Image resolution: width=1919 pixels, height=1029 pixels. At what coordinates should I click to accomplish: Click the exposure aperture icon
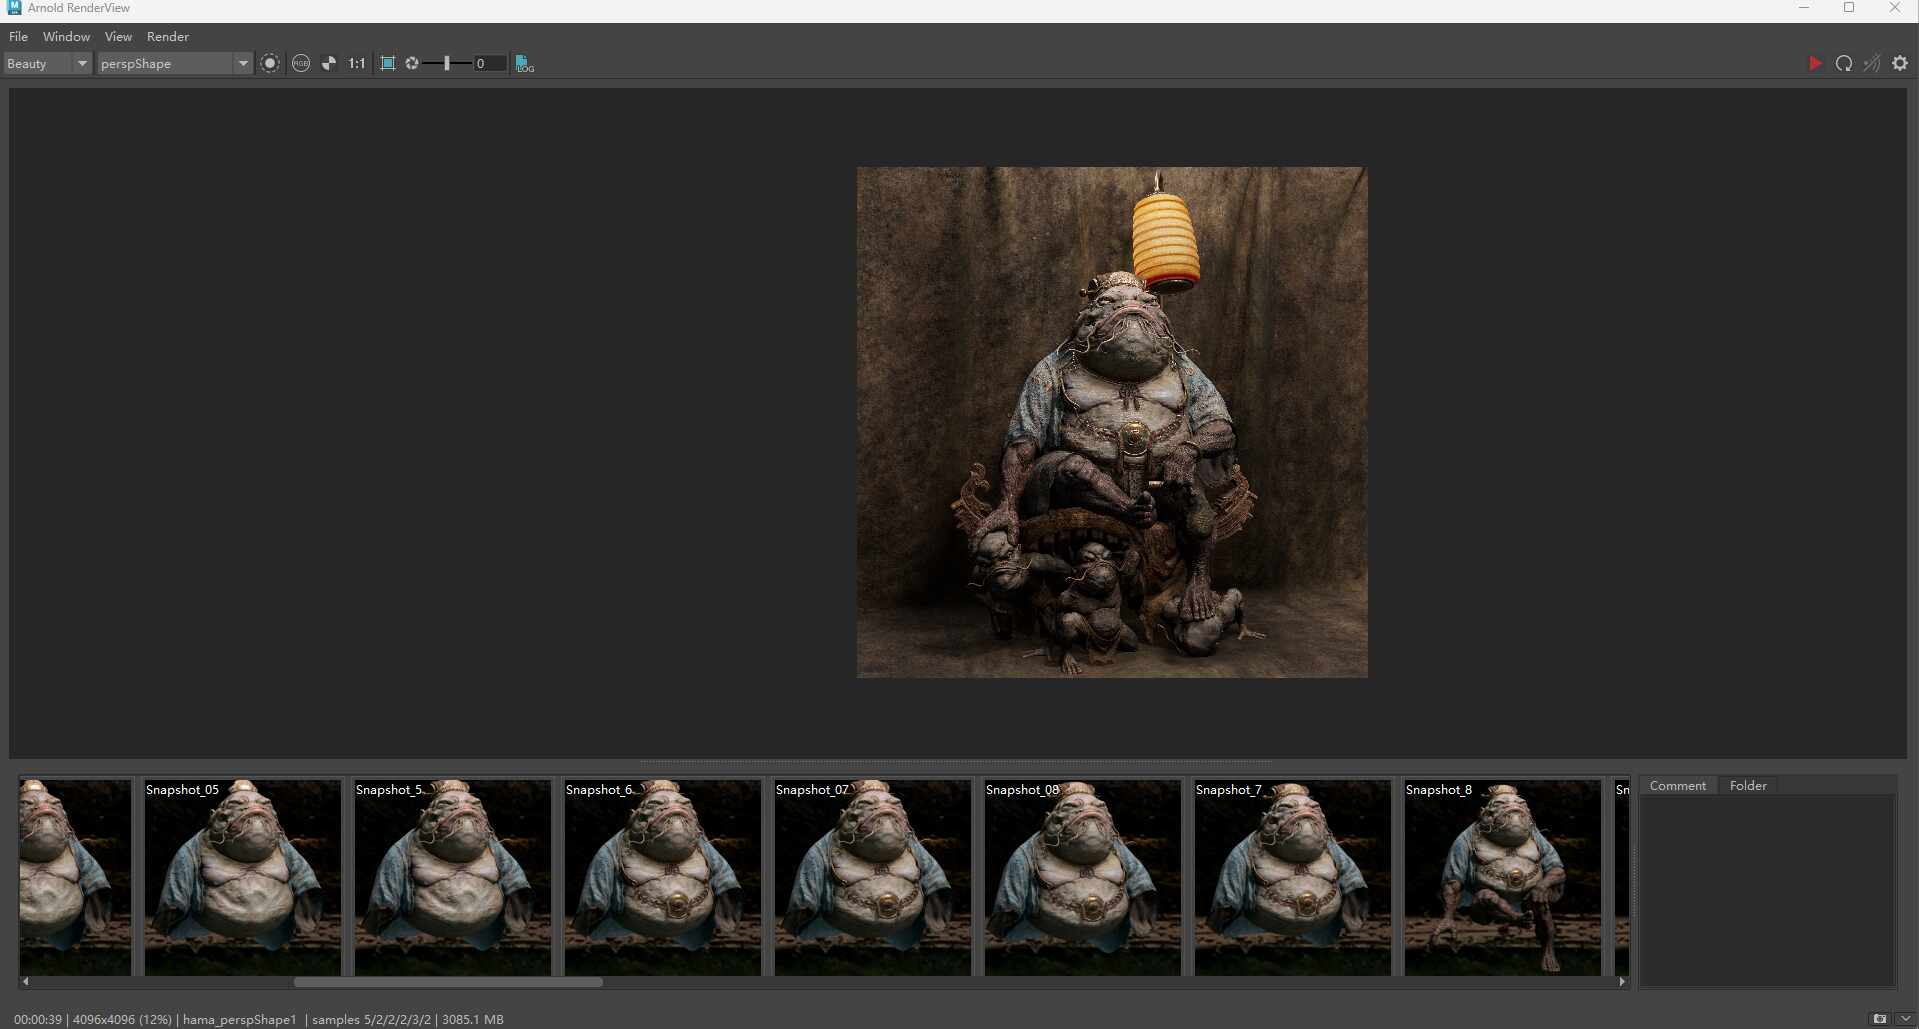[412, 63]
